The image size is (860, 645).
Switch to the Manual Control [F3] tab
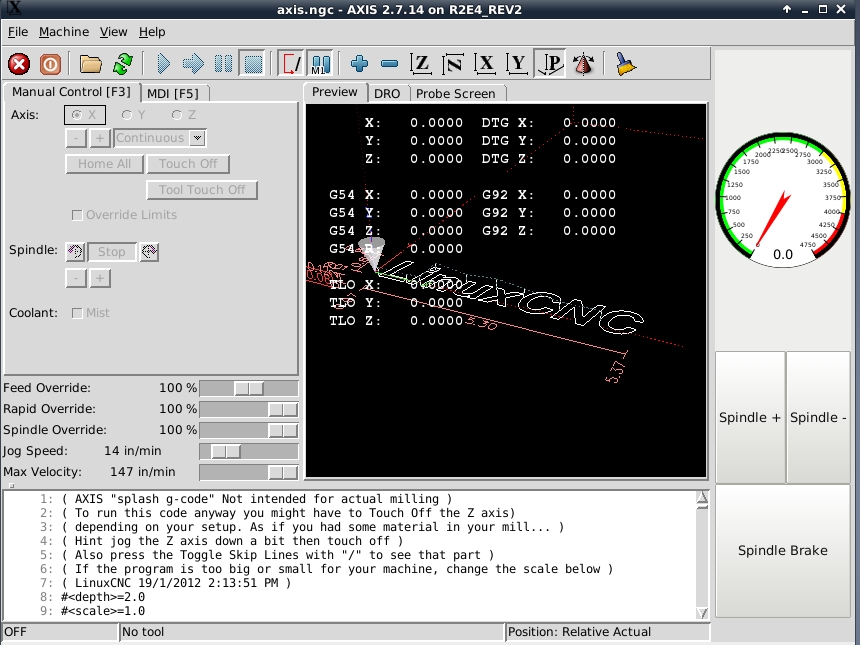pos(71,92)
